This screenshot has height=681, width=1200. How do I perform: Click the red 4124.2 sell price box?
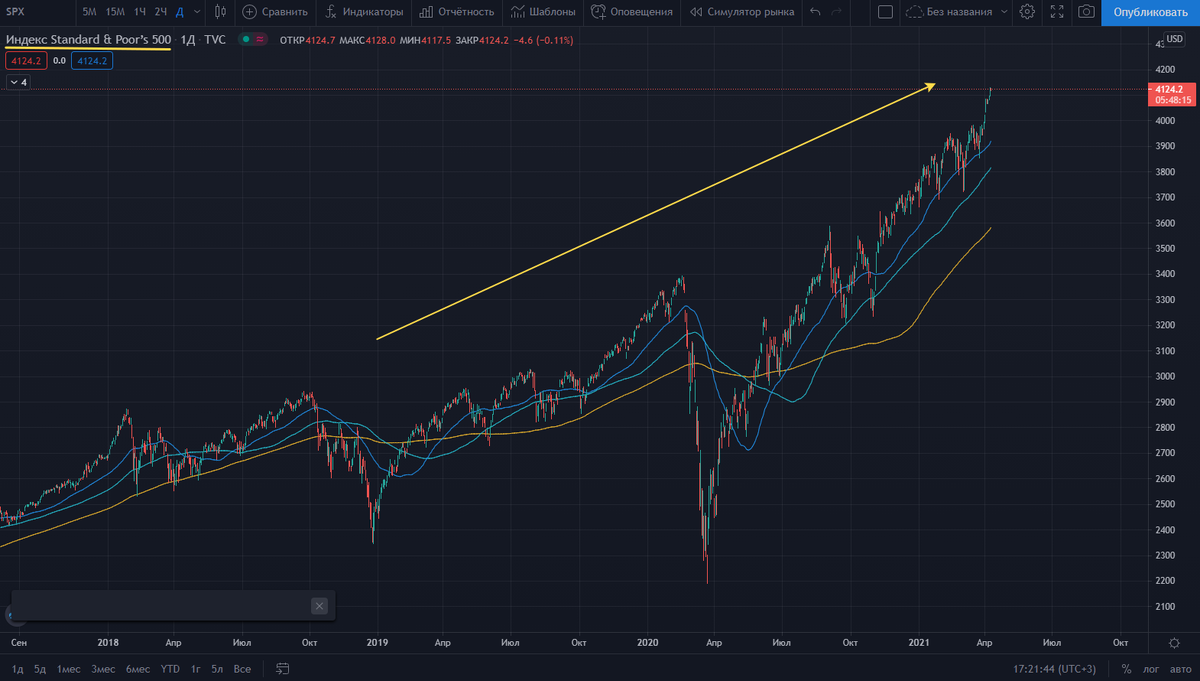pyautogui.click(x=25, y=61)
